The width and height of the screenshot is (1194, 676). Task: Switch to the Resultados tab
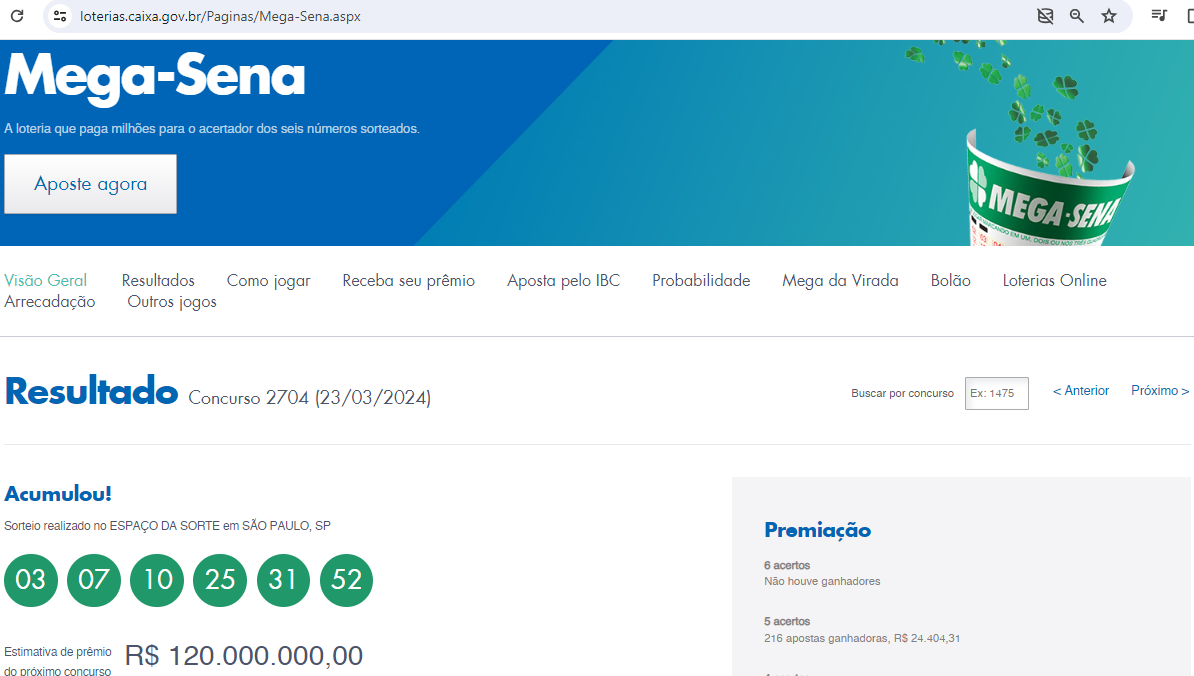click(158, 280)
